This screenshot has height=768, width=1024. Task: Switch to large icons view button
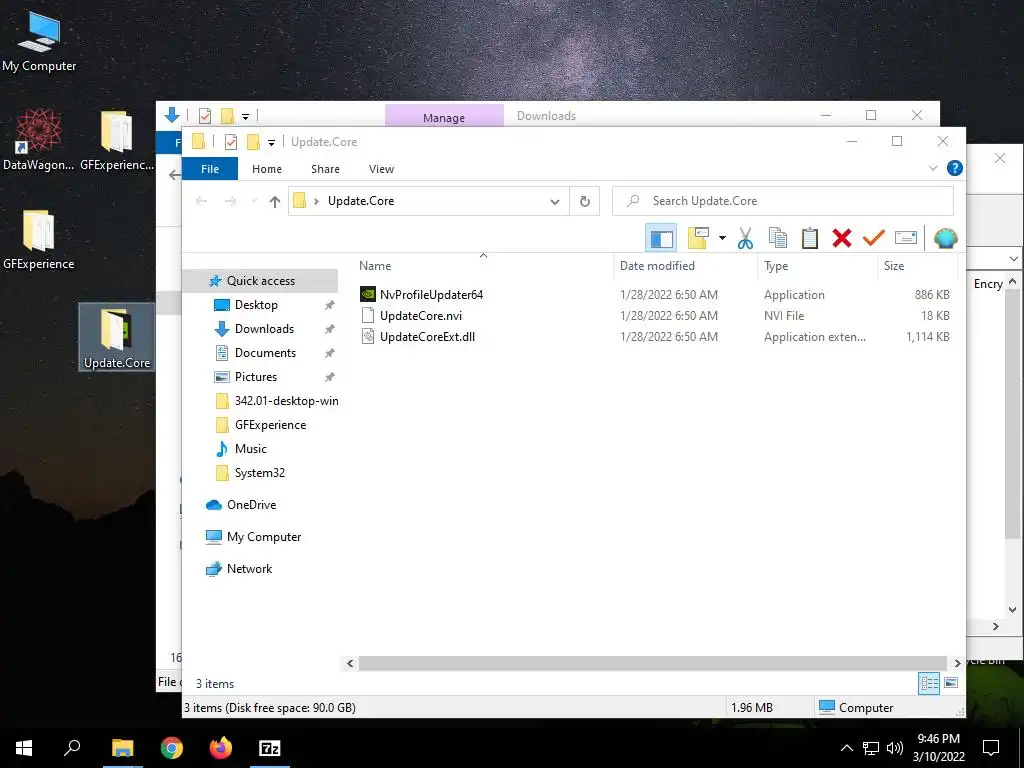coord(951,683)
